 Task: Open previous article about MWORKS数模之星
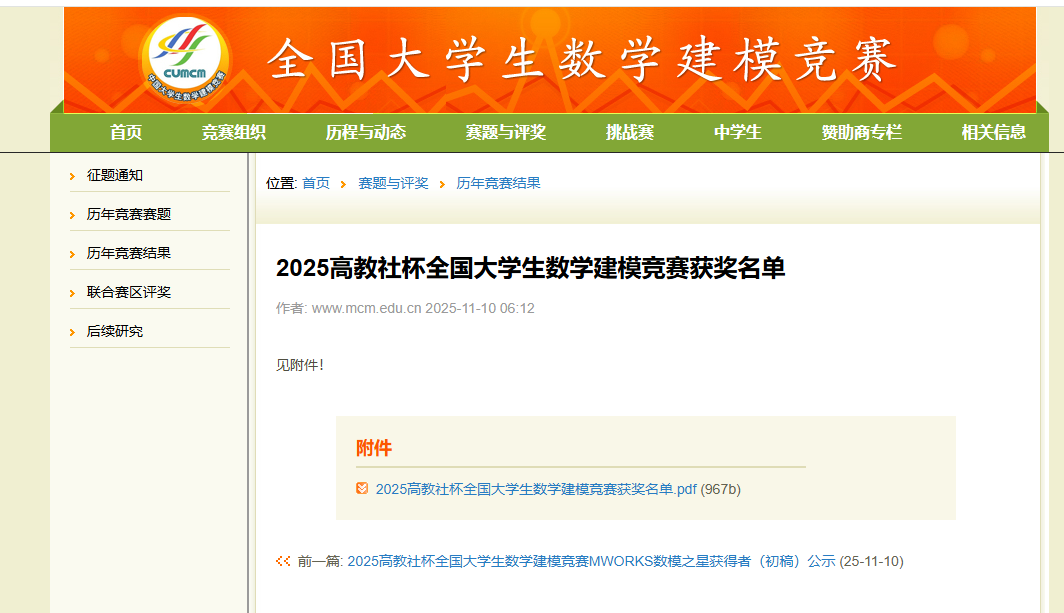[590, 561]
